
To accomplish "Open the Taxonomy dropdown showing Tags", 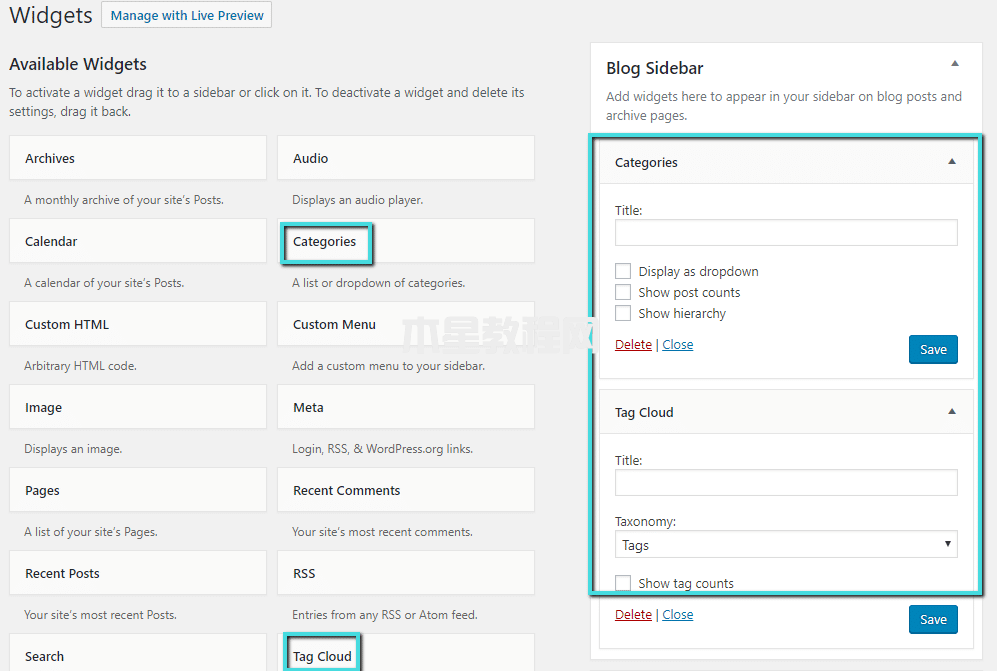I will pos(786,544).
